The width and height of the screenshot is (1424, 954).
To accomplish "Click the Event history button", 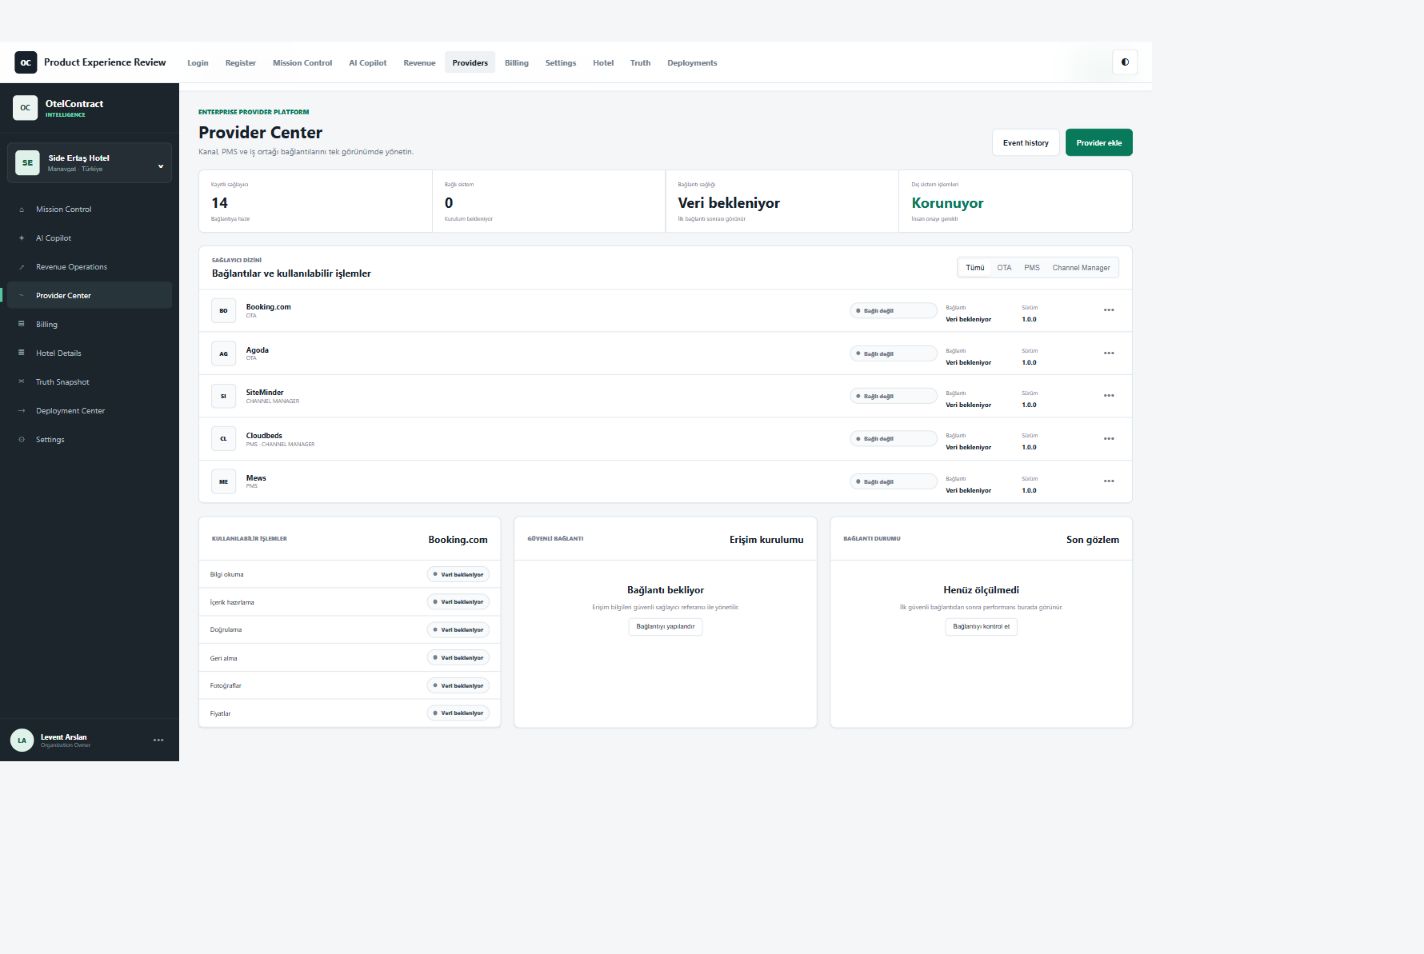I will pos(1026,143).
